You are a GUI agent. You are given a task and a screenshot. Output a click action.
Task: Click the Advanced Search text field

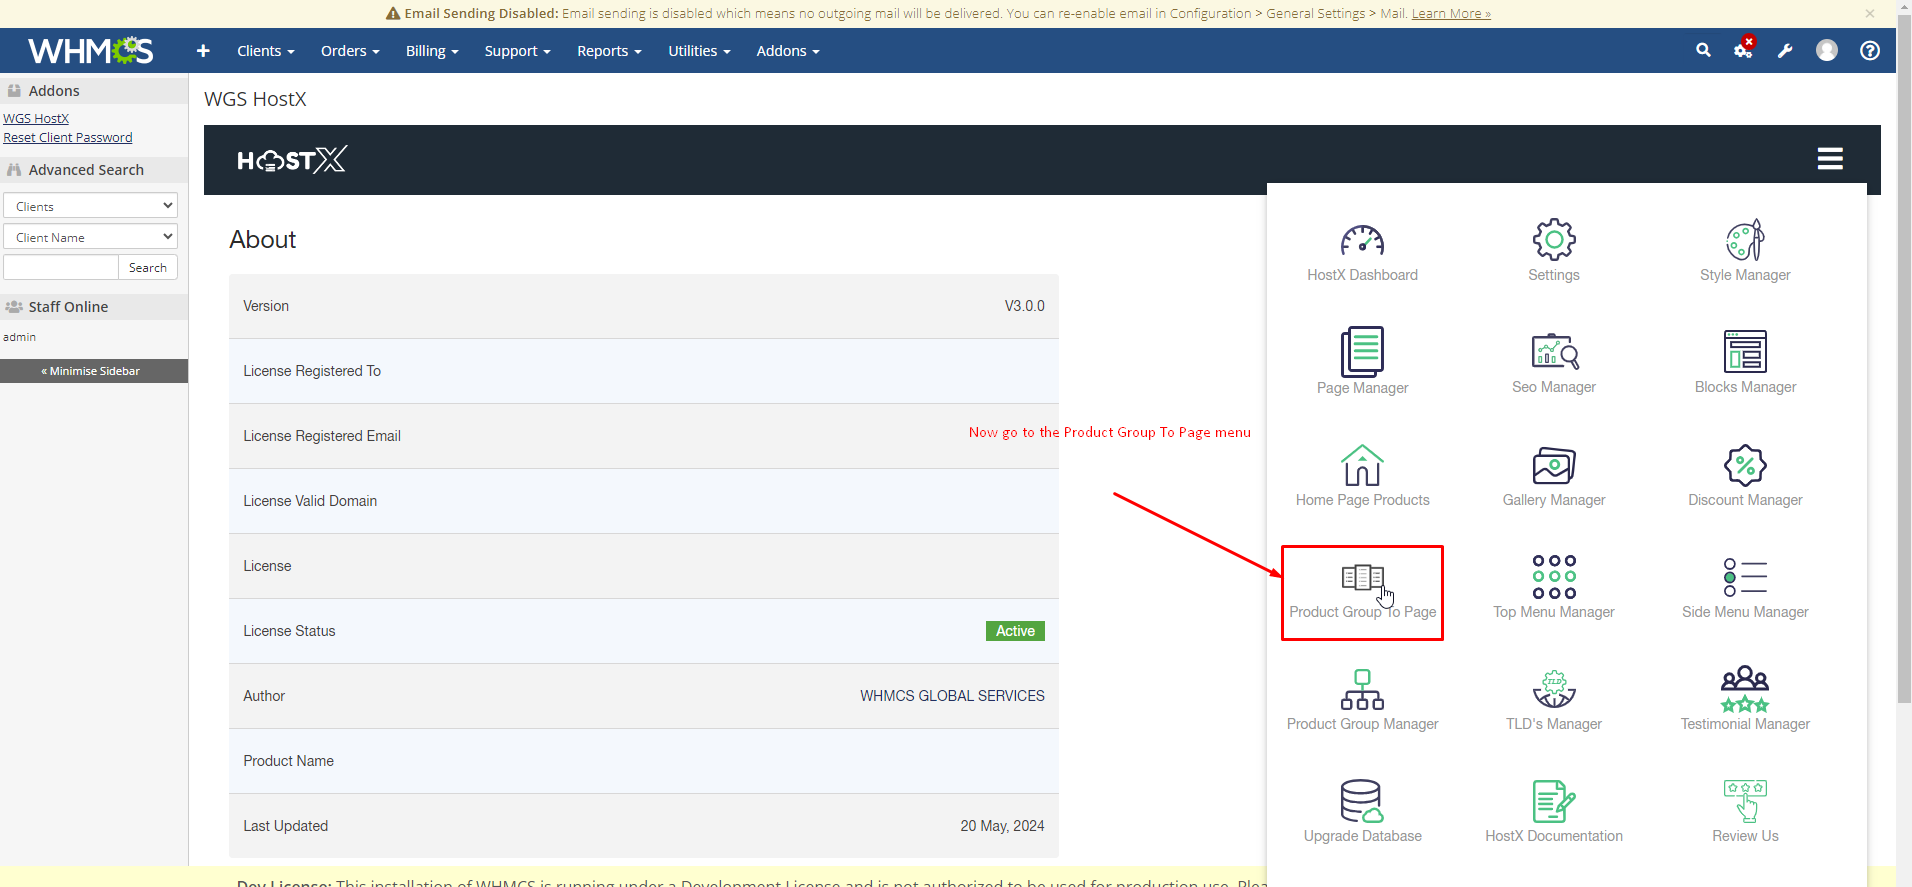tap(61, 268)
